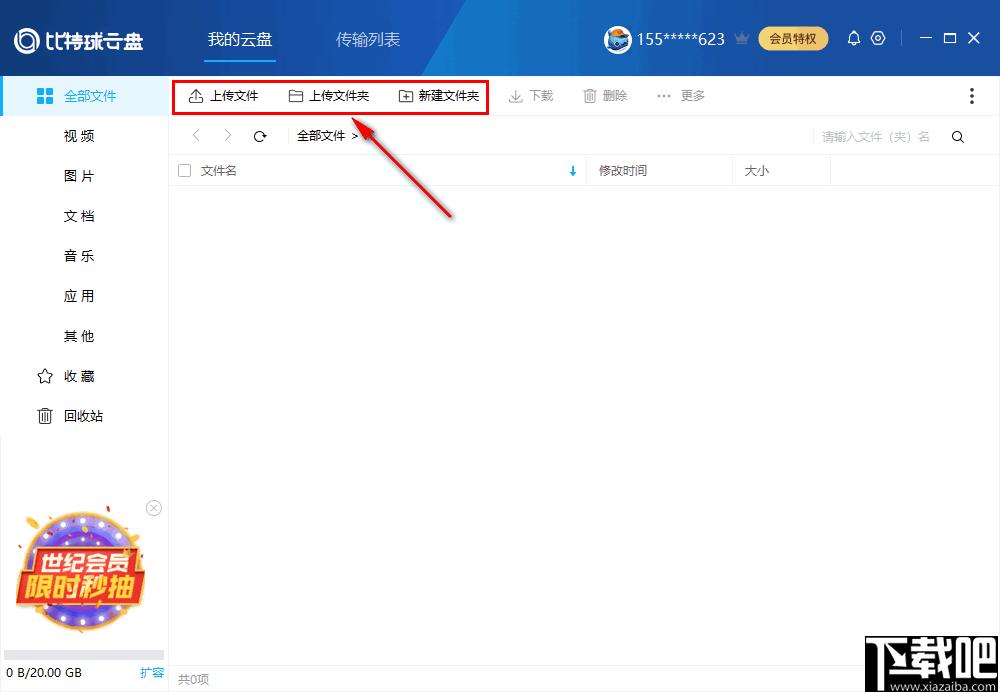
Task: Focus the 请输入文件(夹)名 search field
Action: [x=876, y=136]
